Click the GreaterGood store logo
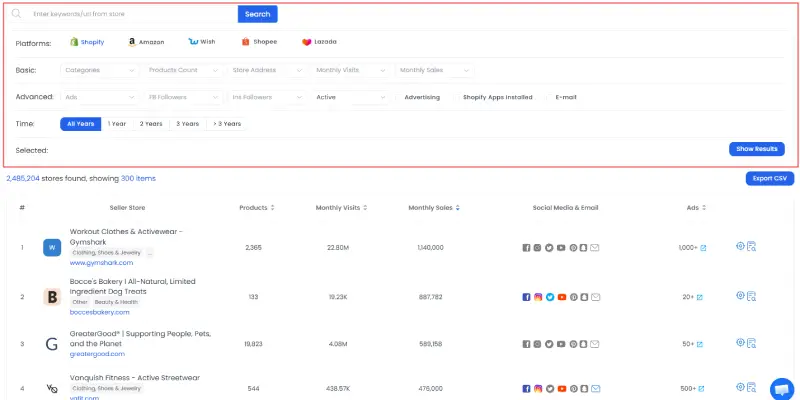Image resolution: width=800 pixels, height=400 pixels. pyautogui.click(x=52, y=344)
